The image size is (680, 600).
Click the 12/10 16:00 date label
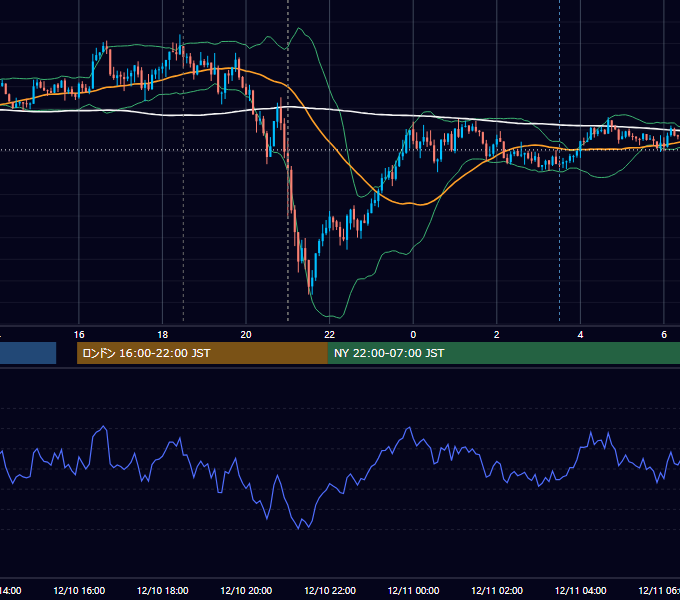pos(79,591)
